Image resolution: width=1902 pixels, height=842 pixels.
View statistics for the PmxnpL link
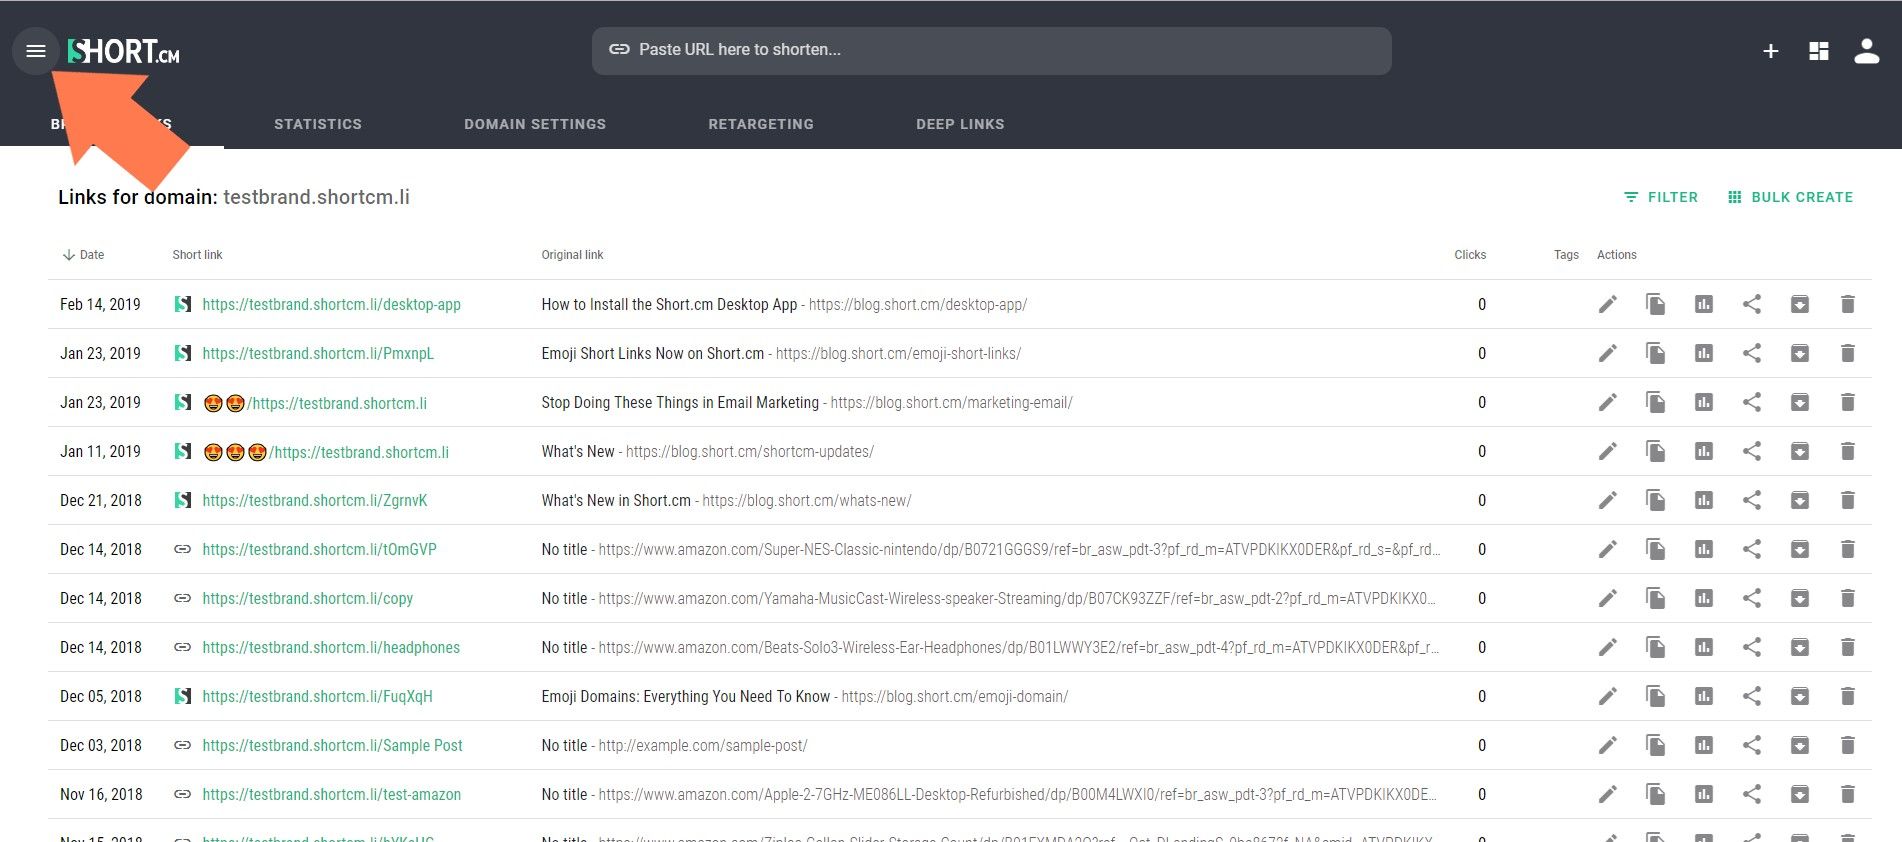tap(1703, 353)
